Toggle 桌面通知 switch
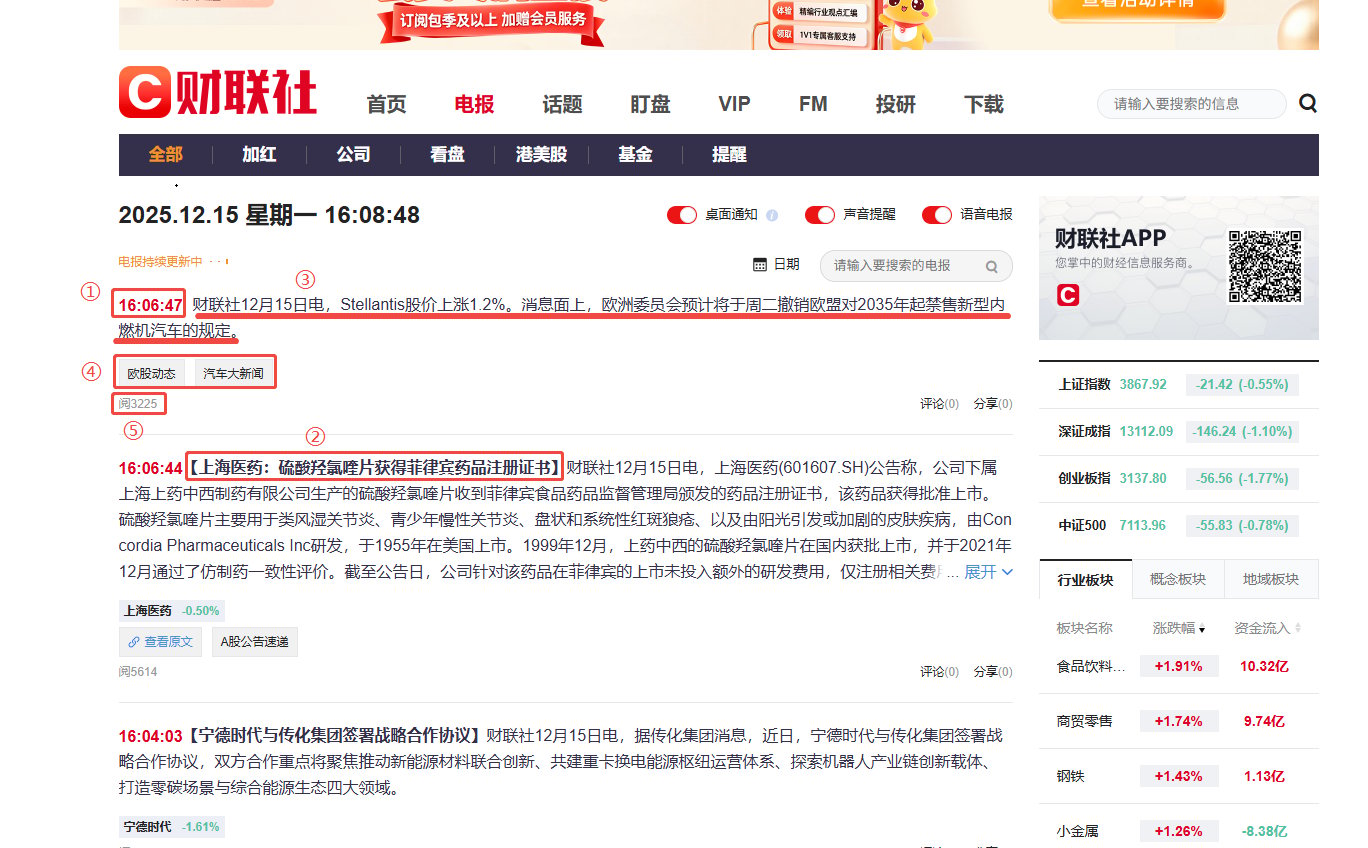 (682, 215)
